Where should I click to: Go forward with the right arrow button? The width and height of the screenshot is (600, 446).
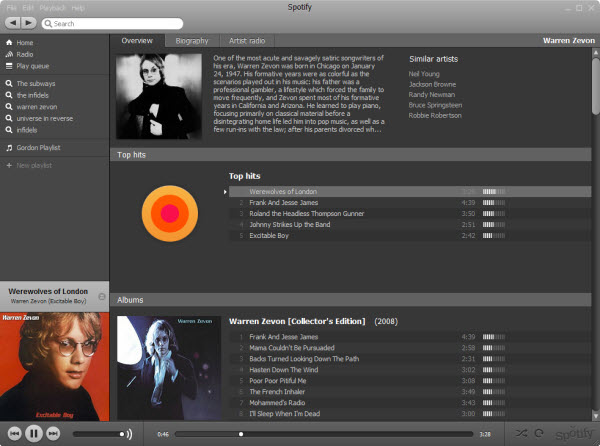tap(29, 23)
